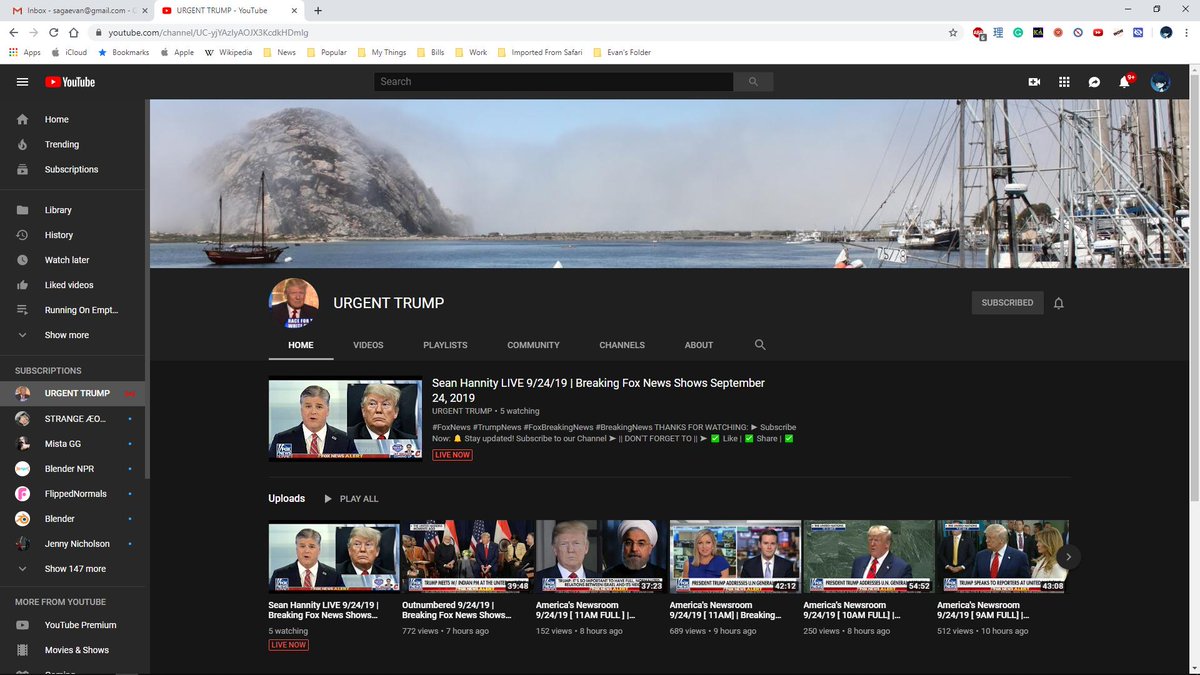The image size is (1200, 675).
Task: Click the search magnifier button
Action: (x=753, y=82)
